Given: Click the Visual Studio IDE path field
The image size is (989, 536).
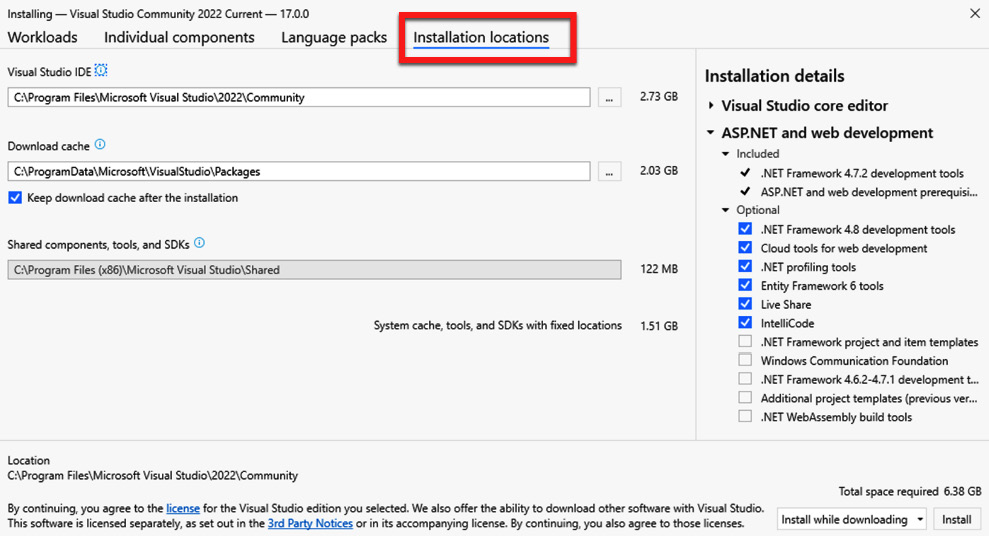Looking at the screenshot, I should pyautogui.click(x=299, y=98).
